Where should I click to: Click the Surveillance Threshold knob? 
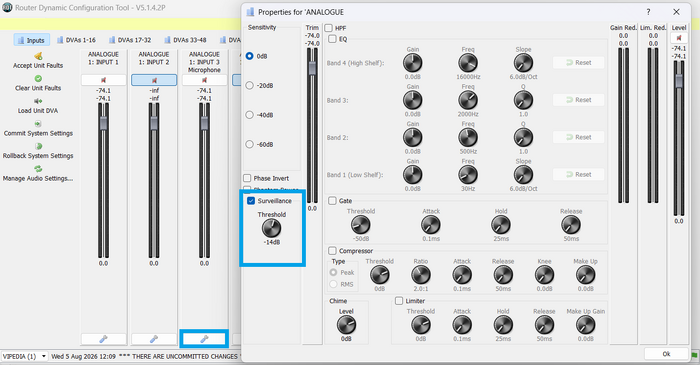(x=271, y=228)
